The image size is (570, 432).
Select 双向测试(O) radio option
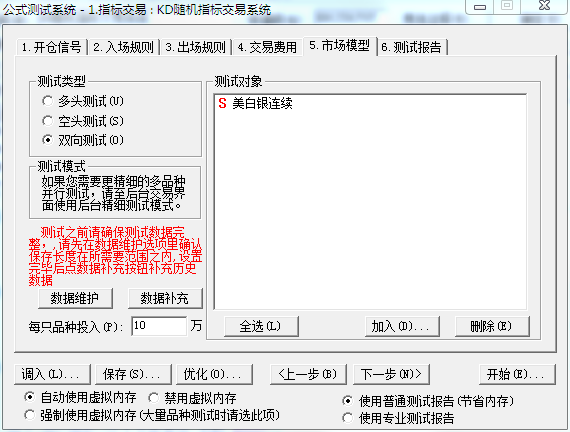coord(83,140)
